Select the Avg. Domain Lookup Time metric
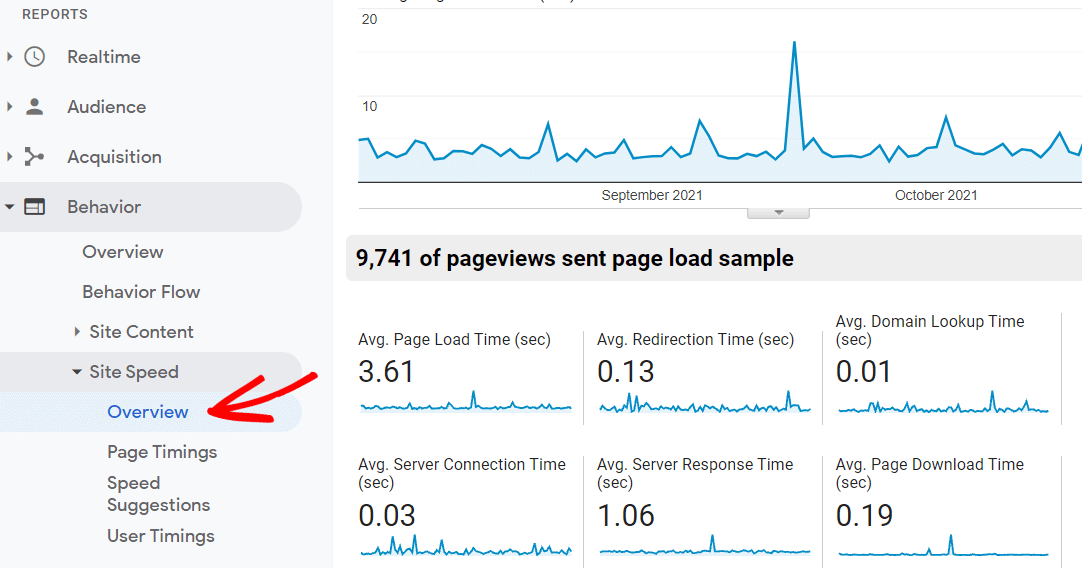 (x=929, y=331)
